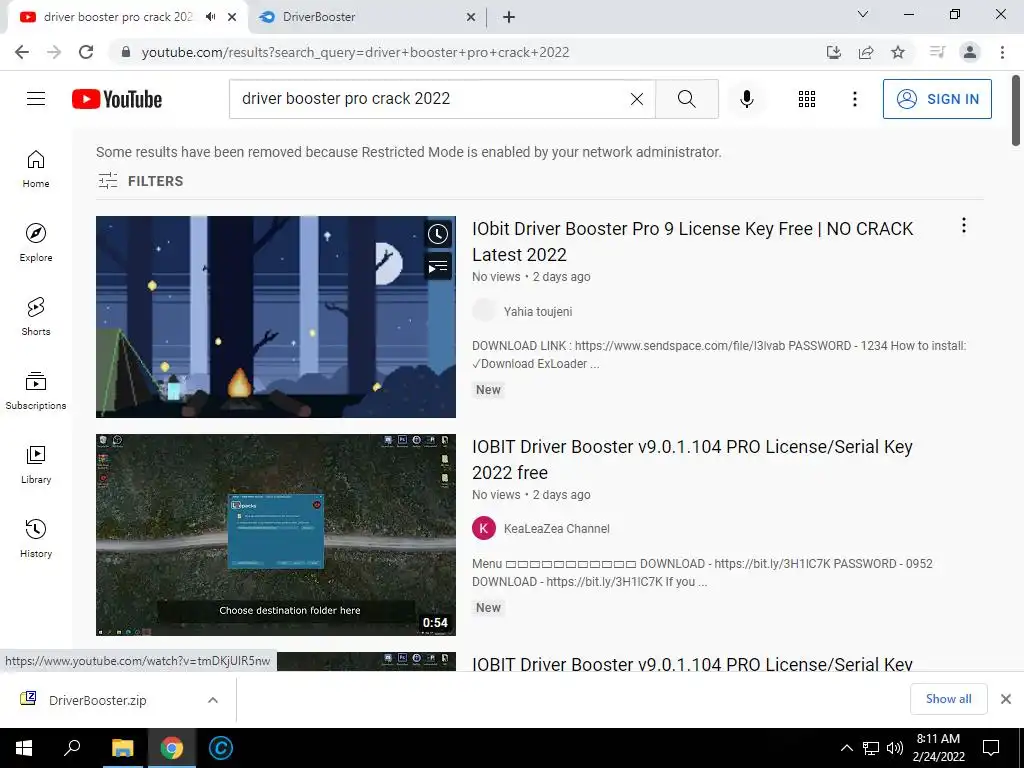The width and height of the screenshot is (1024, 768).
Task: Open Chrome three-dot menu
Action: [1002, 52]
